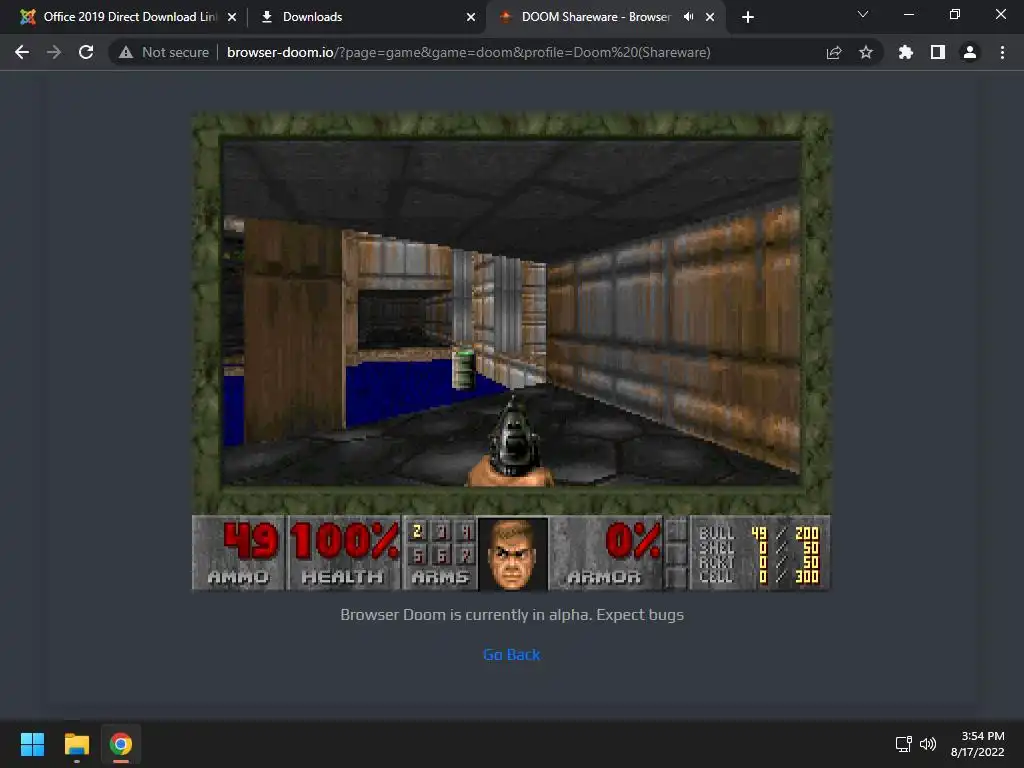This screenshot has height=768, width=1024.
Task: Open Chrome three-dot menu
Action: coord(1002,52)
